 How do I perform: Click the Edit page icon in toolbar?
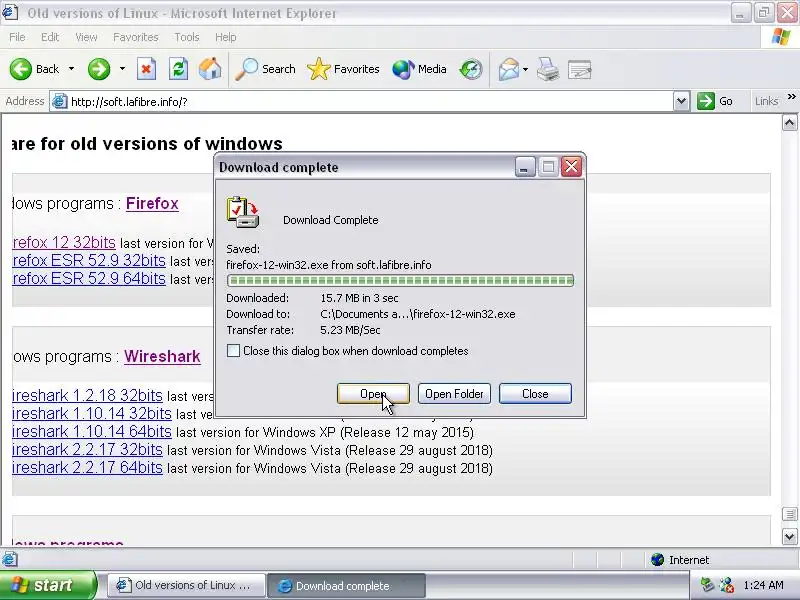[580, 69]
